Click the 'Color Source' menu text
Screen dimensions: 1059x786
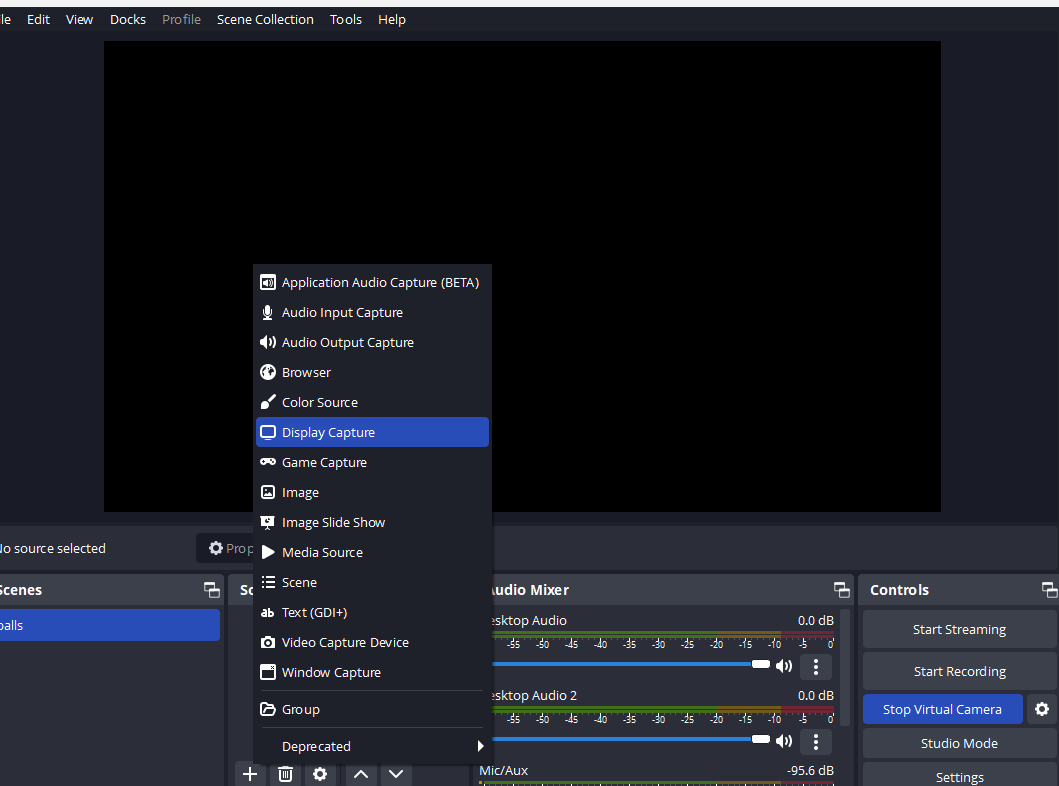pos(320,402)
